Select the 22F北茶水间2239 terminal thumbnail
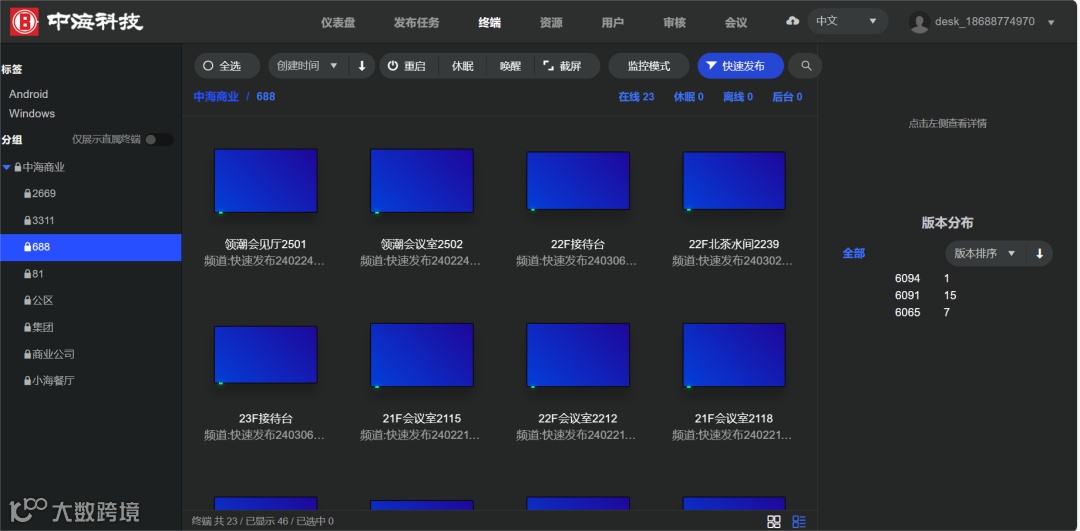Screen dimensions: 1080x531 (734, 180)
